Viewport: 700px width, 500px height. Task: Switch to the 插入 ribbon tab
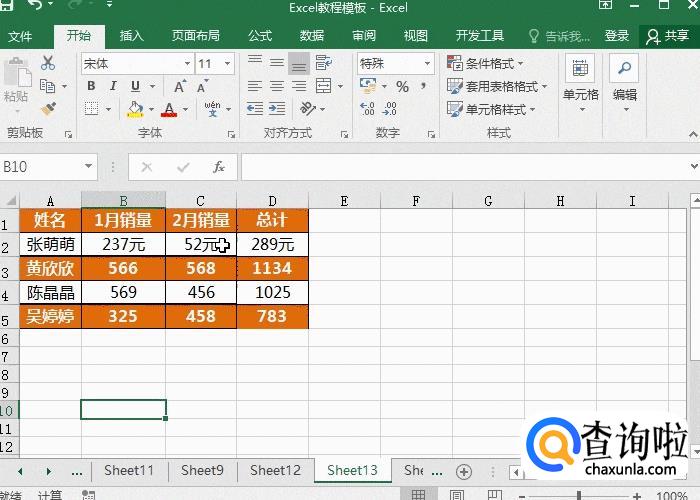tap(132, 36)
